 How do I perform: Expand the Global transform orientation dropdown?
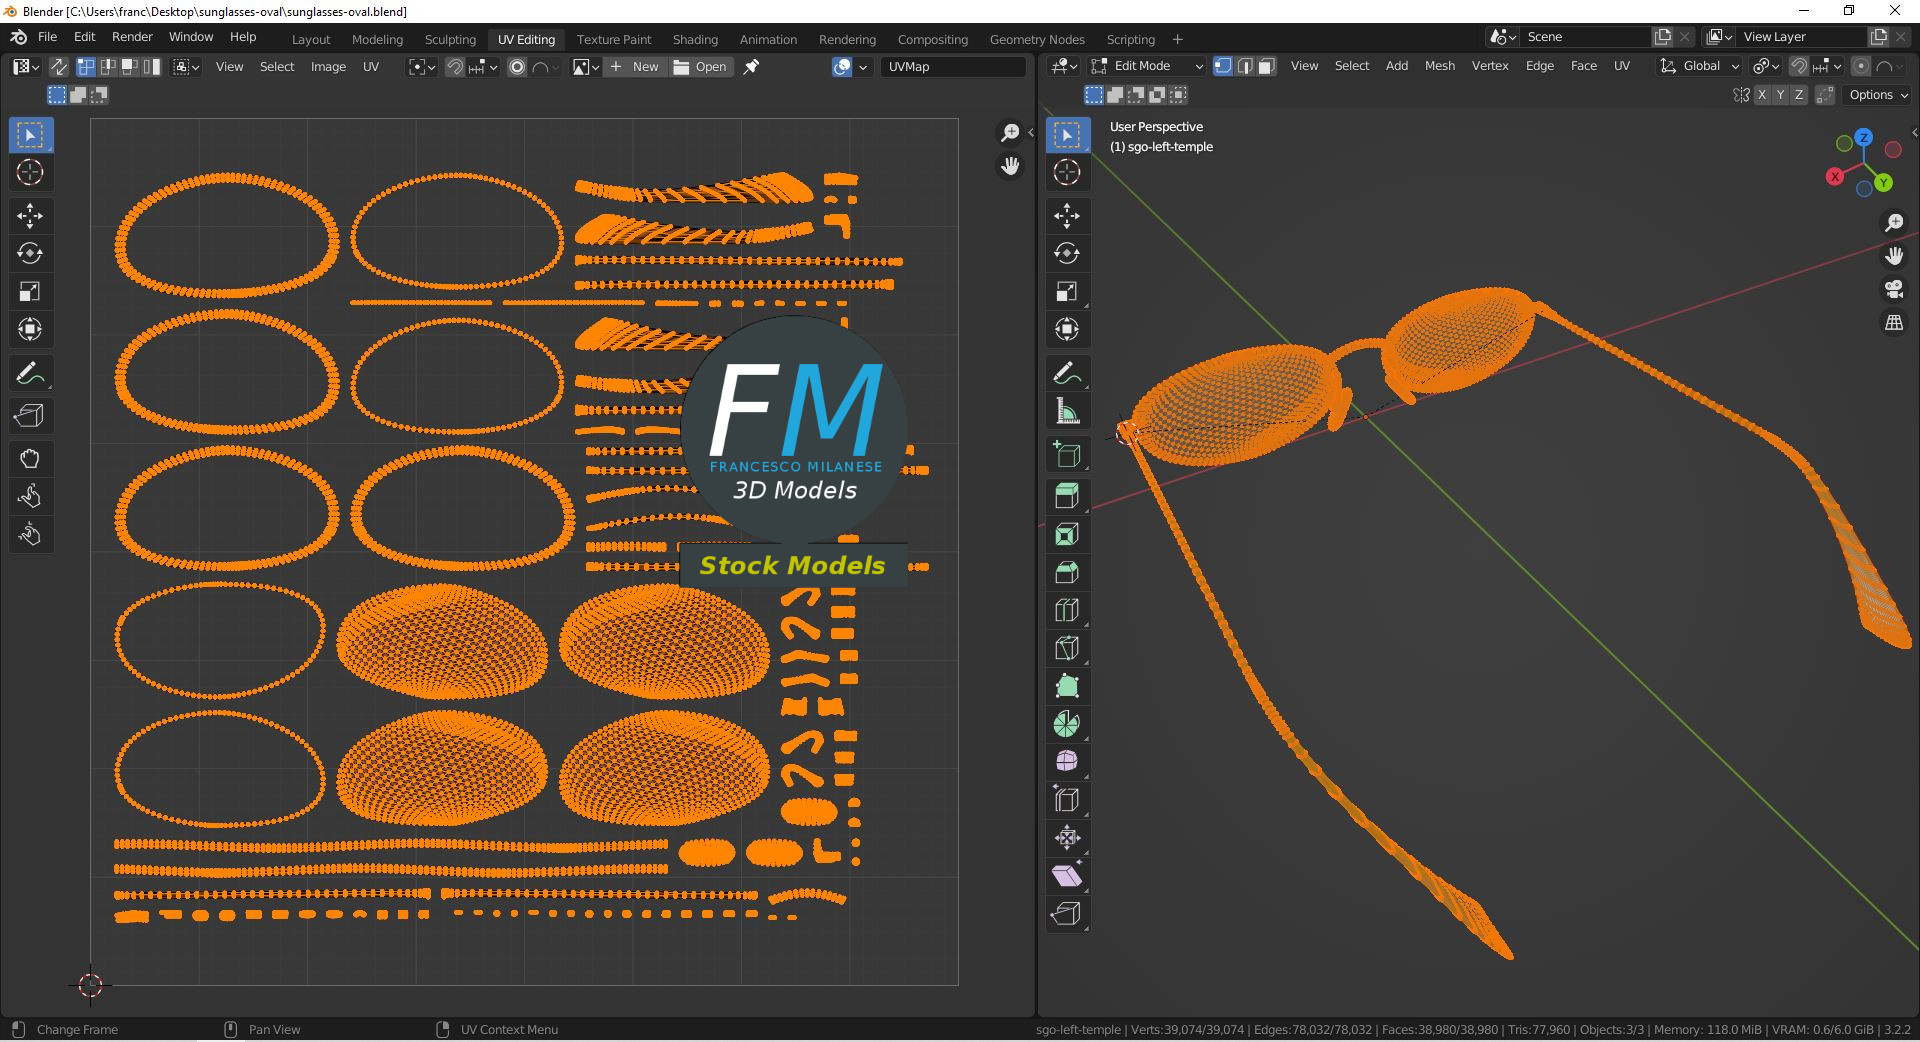point(1700,66)
